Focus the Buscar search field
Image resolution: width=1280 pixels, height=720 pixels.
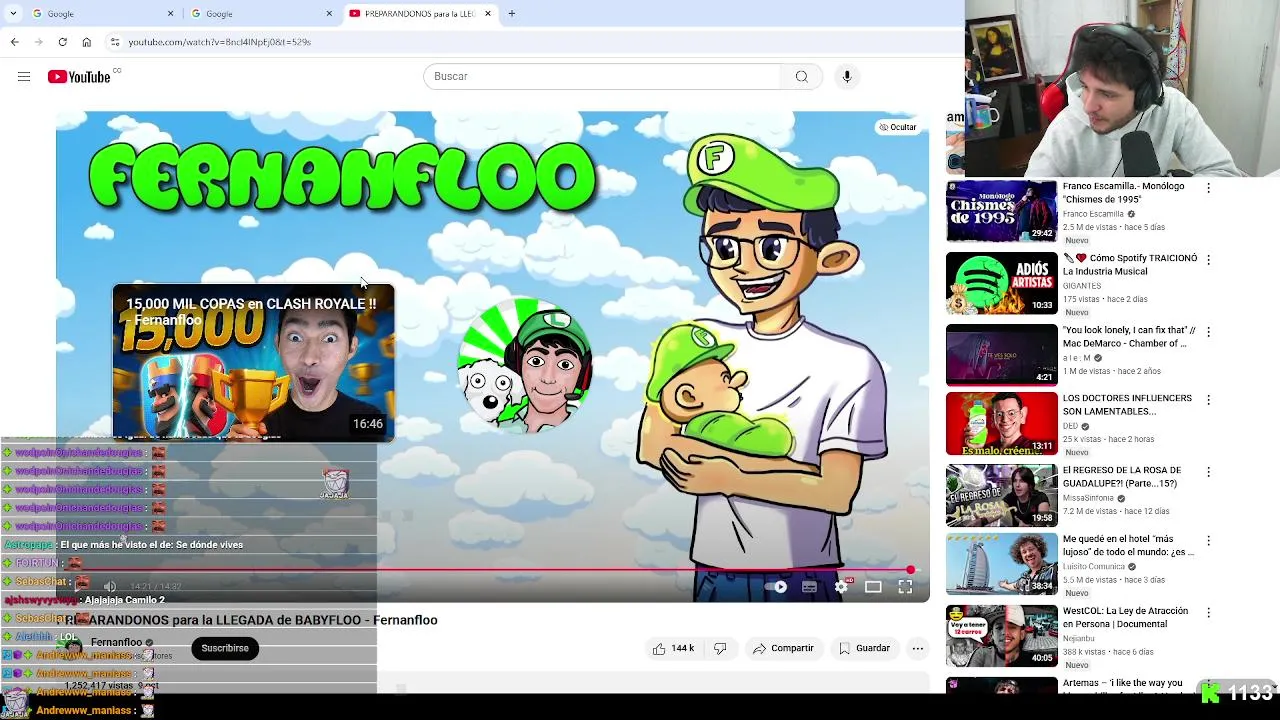click(x=602, y=77)
